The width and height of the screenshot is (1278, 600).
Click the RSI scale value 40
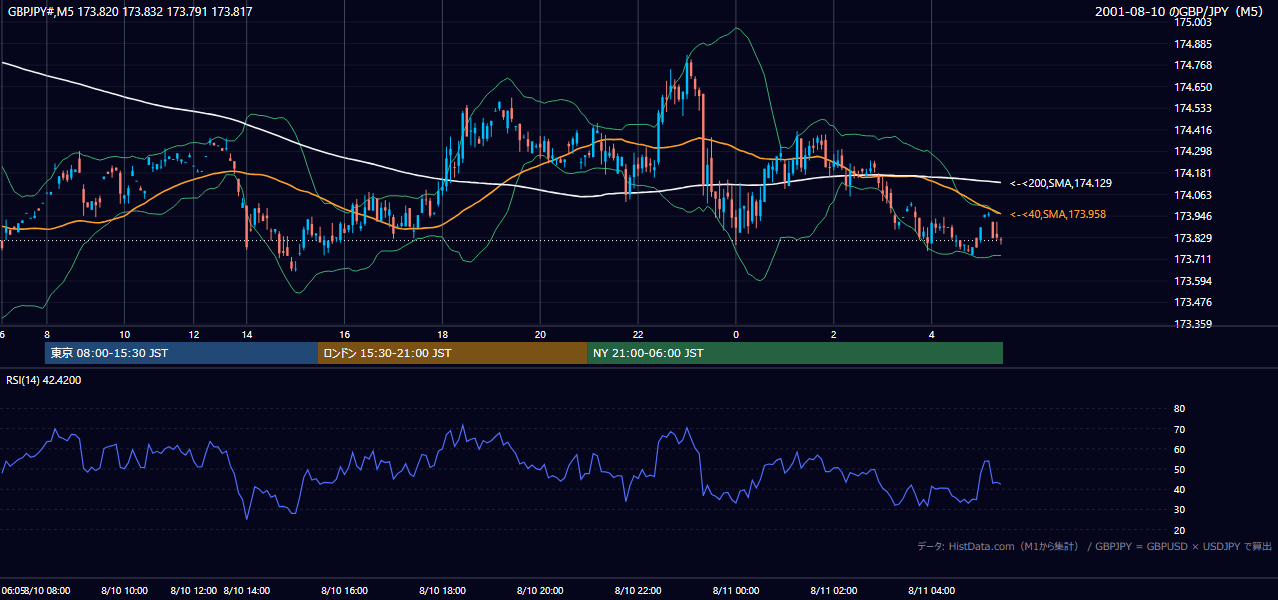[1179, 490]
